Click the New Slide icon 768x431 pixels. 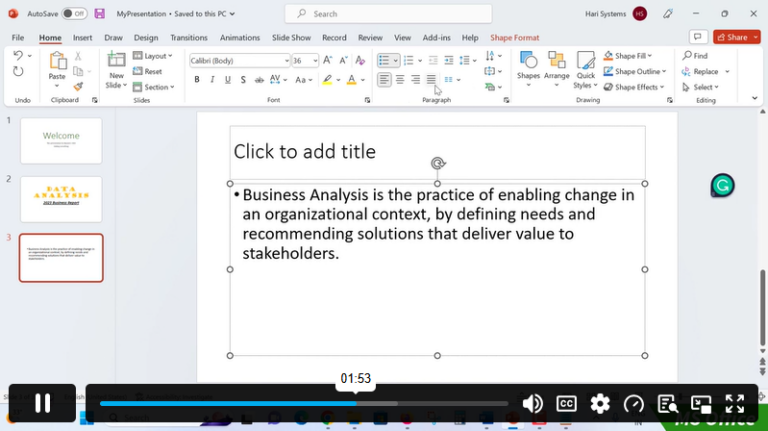tap(116, 60)
